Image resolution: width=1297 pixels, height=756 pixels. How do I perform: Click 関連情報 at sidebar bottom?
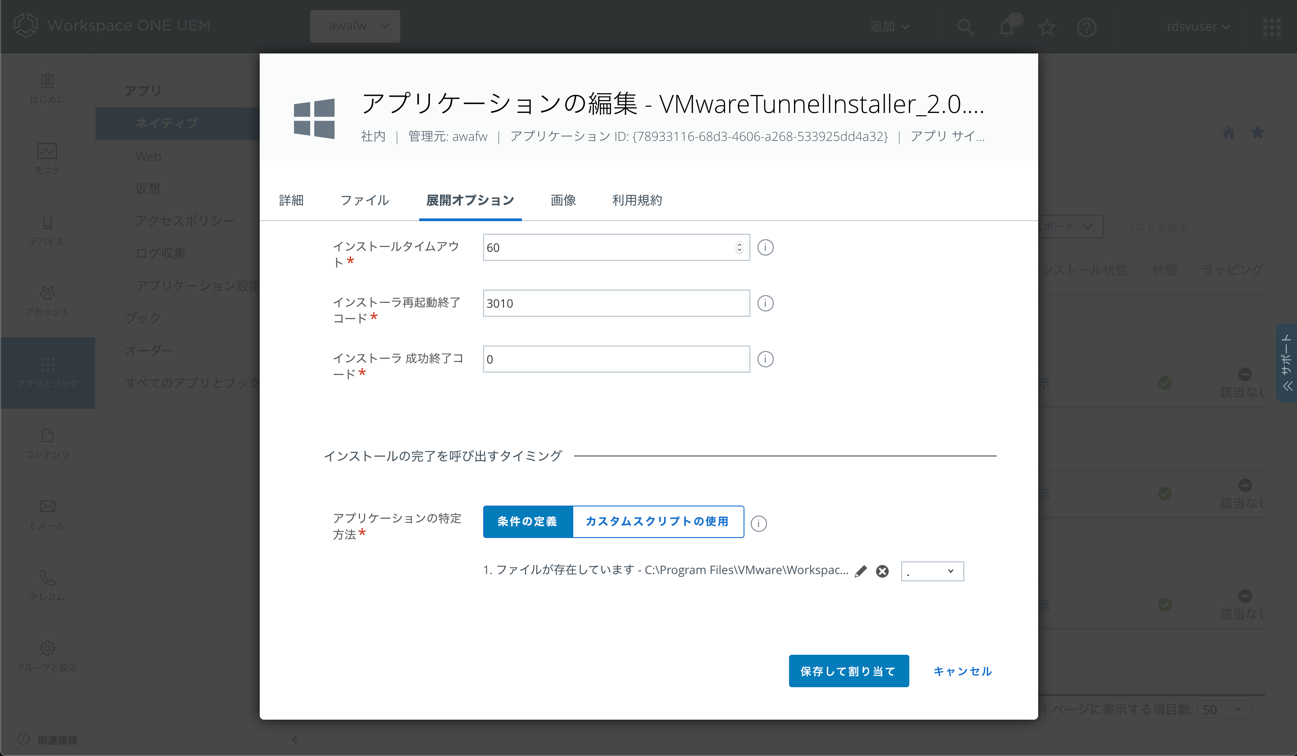48,740
